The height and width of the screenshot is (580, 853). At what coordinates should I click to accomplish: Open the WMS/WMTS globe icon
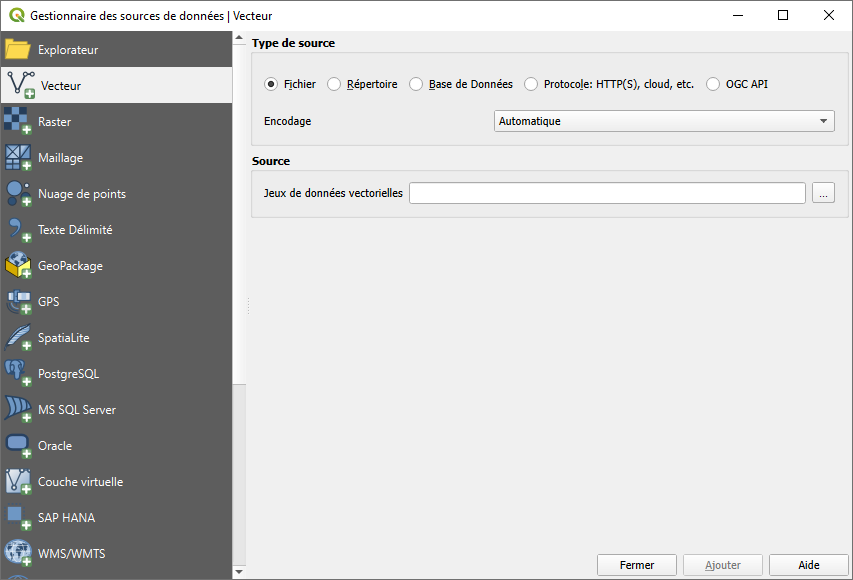(18, 553)
